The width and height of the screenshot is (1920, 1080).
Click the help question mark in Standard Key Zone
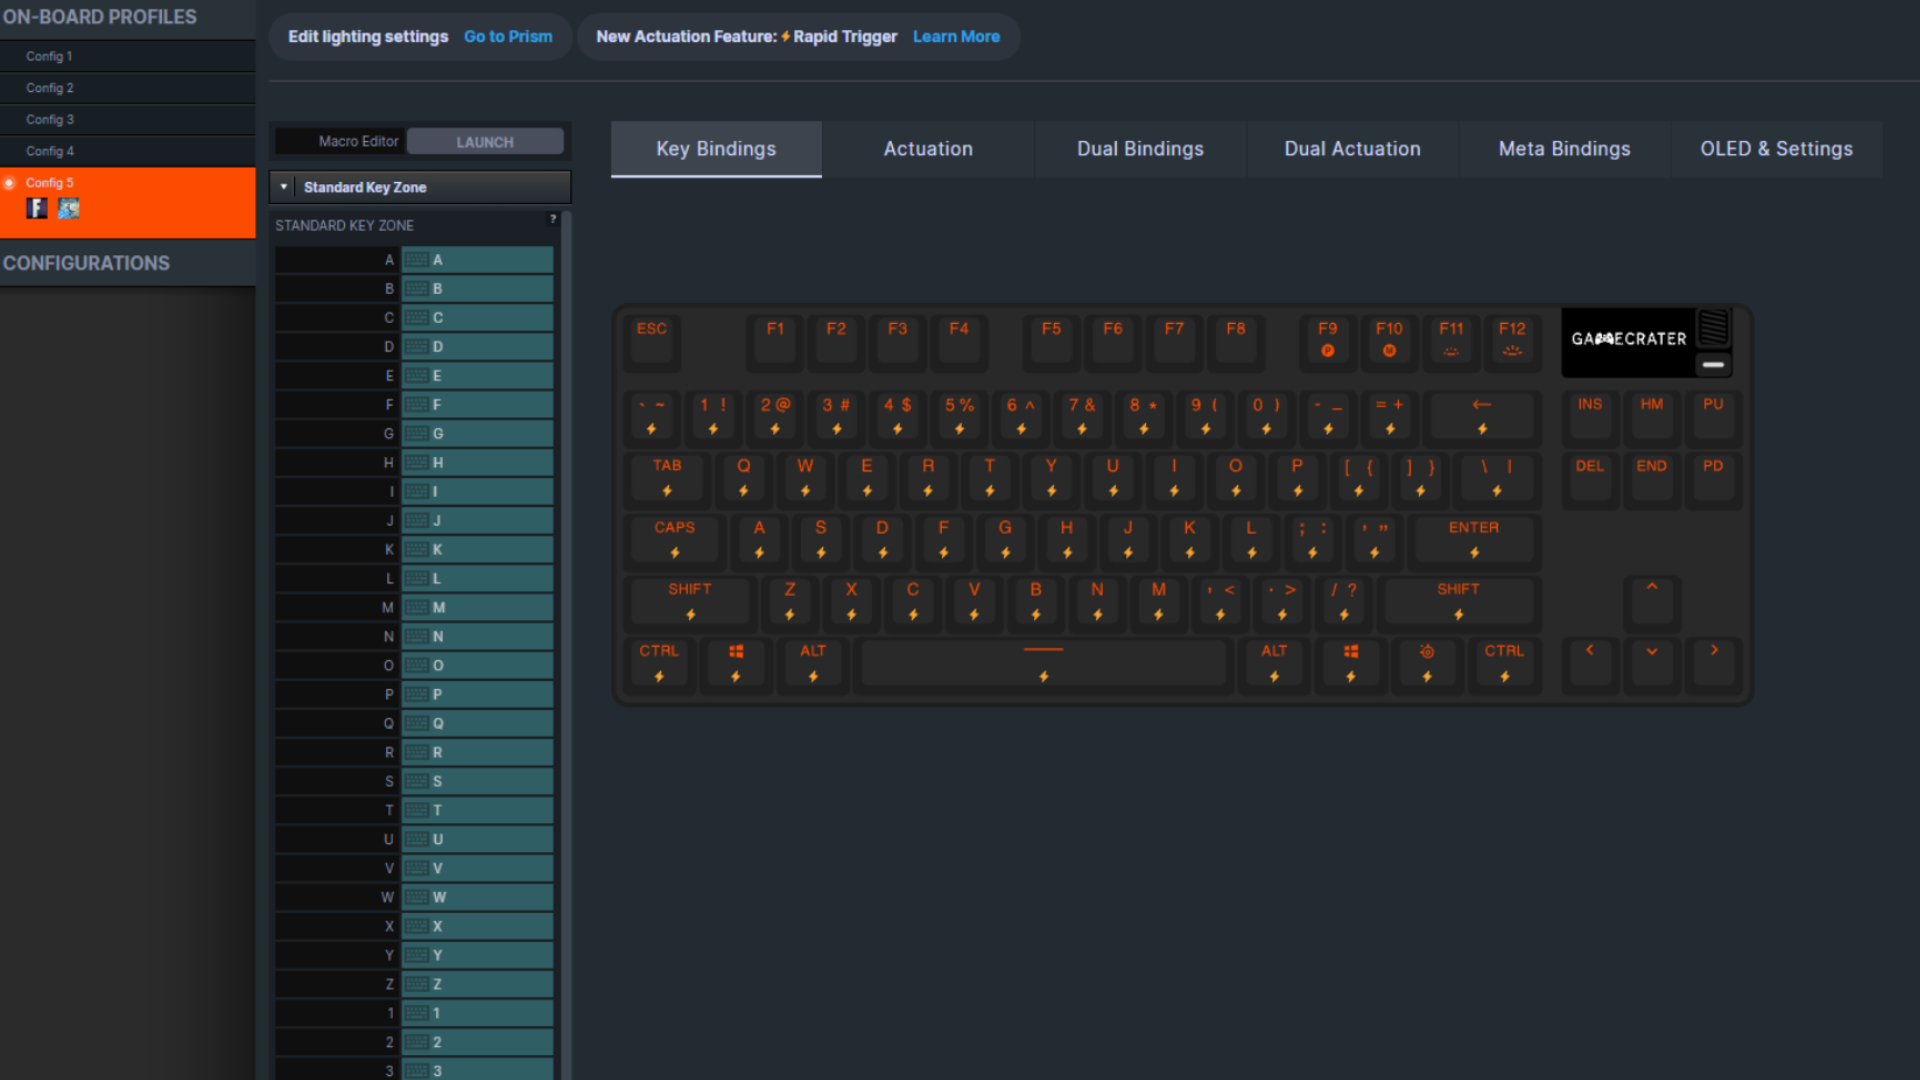click(x=553, y=220)
